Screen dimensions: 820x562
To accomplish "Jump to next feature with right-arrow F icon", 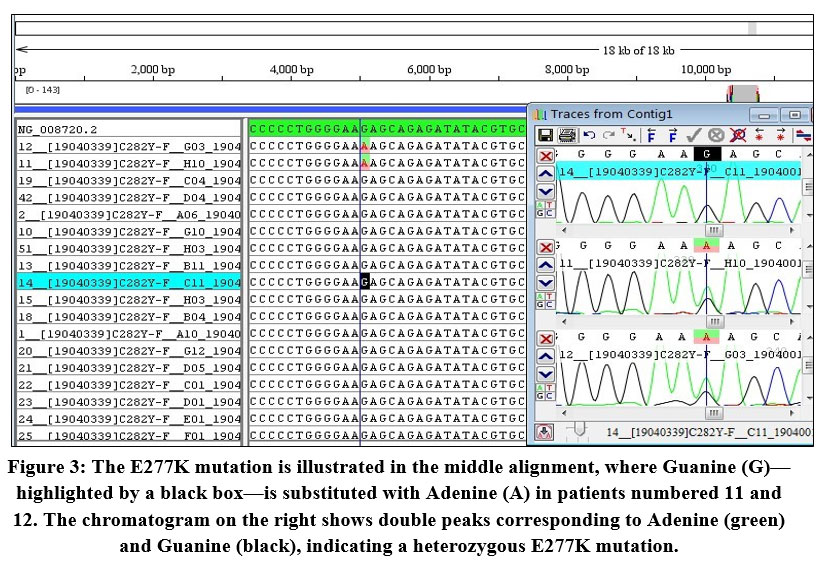I will (674, 135).
